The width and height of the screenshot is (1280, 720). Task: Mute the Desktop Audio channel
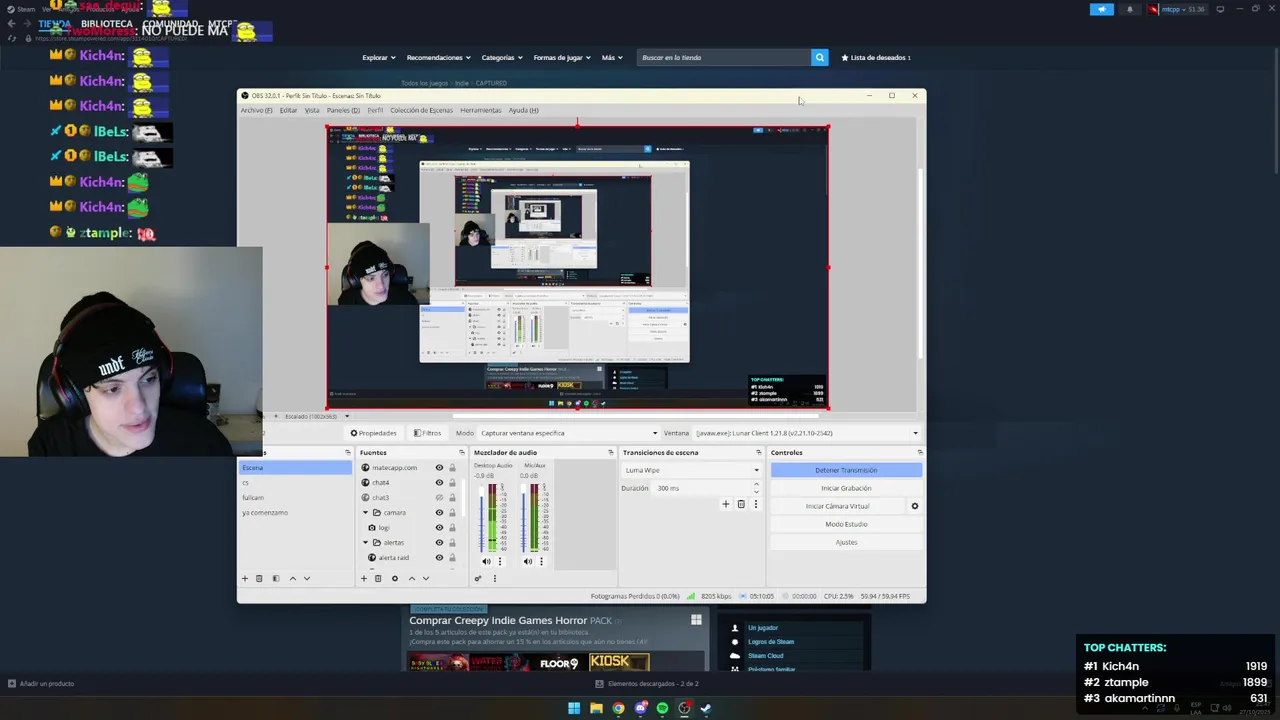click(486, 561)
